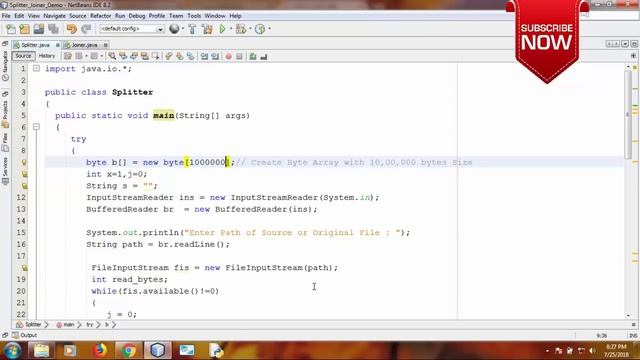Collapse the main method fold on line 6
Screen dimensions: 640x360
tap(36, 127)
